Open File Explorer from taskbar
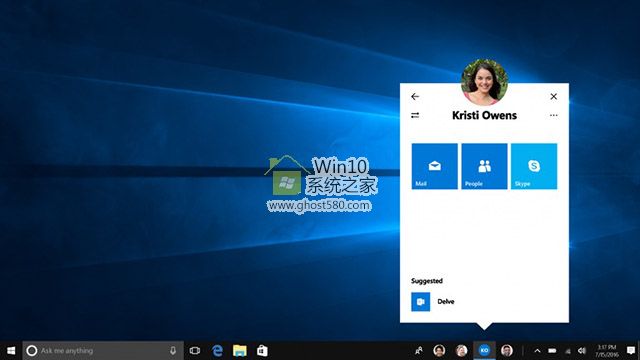640x360 pixels. tap(240, 351)
